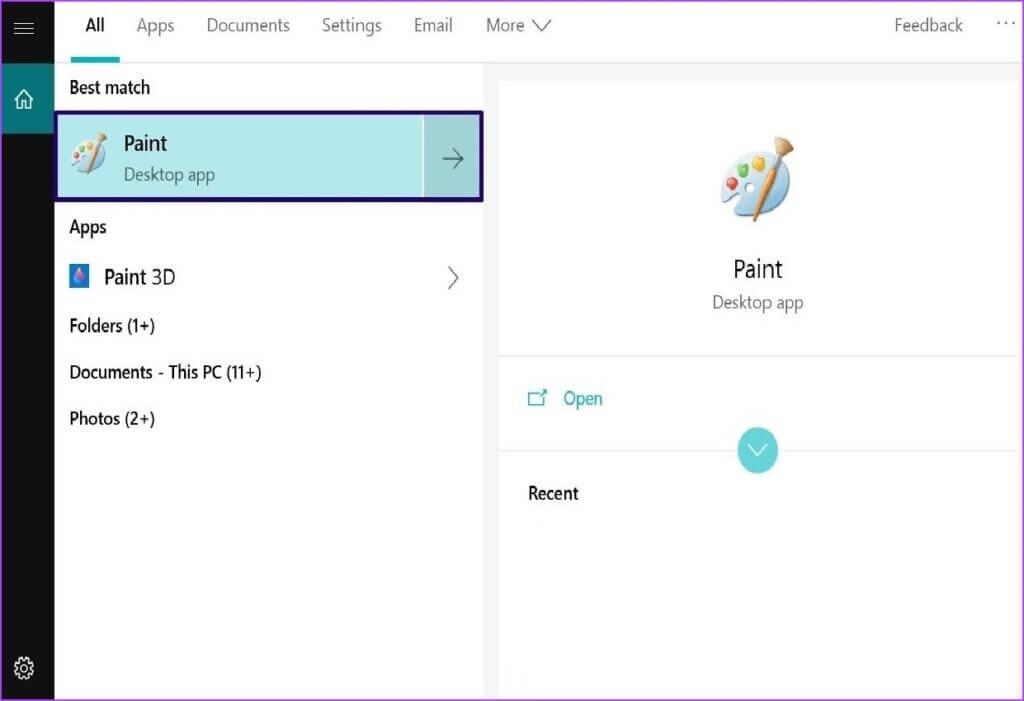Switch to the Settings tab
The height and width of the screenshot is (701, 1024).
tap(351, 25)
